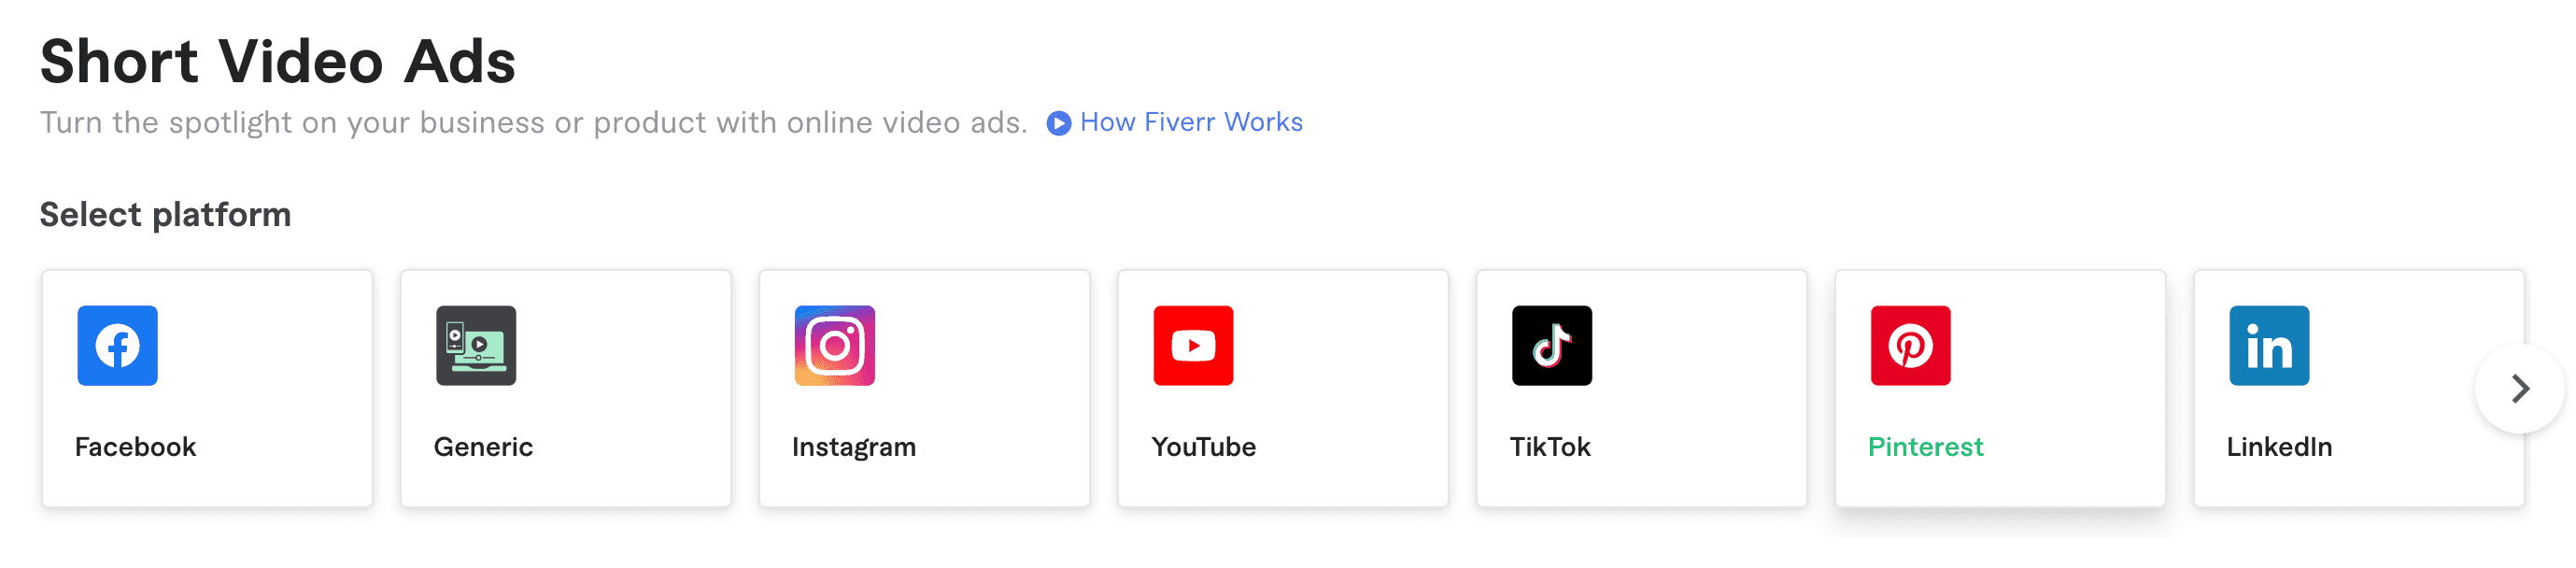Select the green Pinterest label
This screenshot has width=2576, height=568.
(1926, 447)
